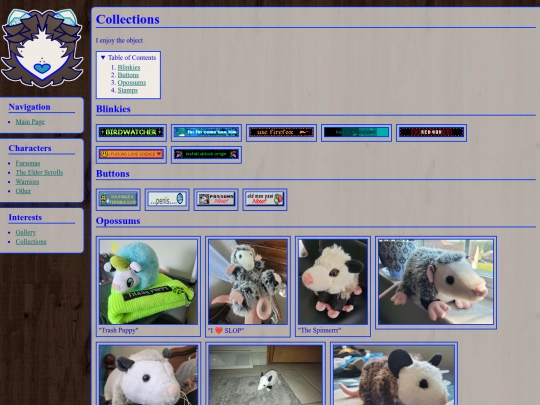Open the brown knitted opossum plush photo
This screenshot has width=540, height=405.
coord(394,375)
